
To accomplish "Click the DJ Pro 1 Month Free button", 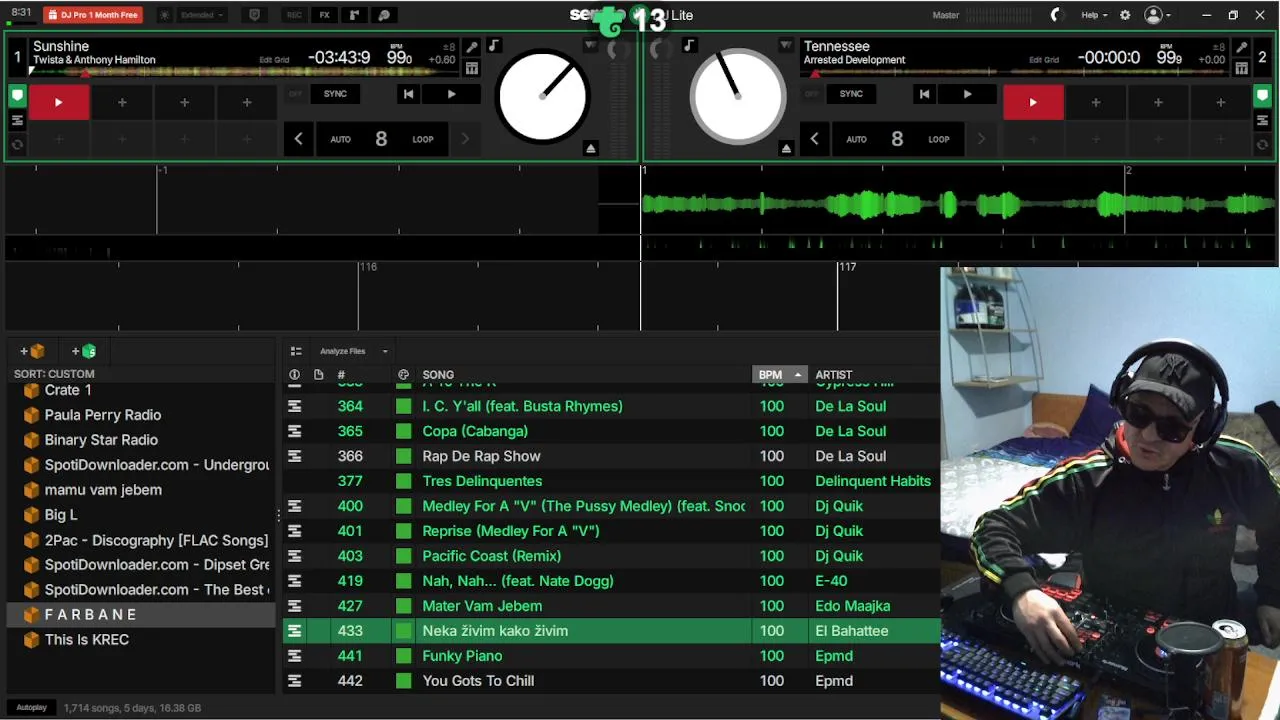I will pyautogui.click(x=93, y=15).
